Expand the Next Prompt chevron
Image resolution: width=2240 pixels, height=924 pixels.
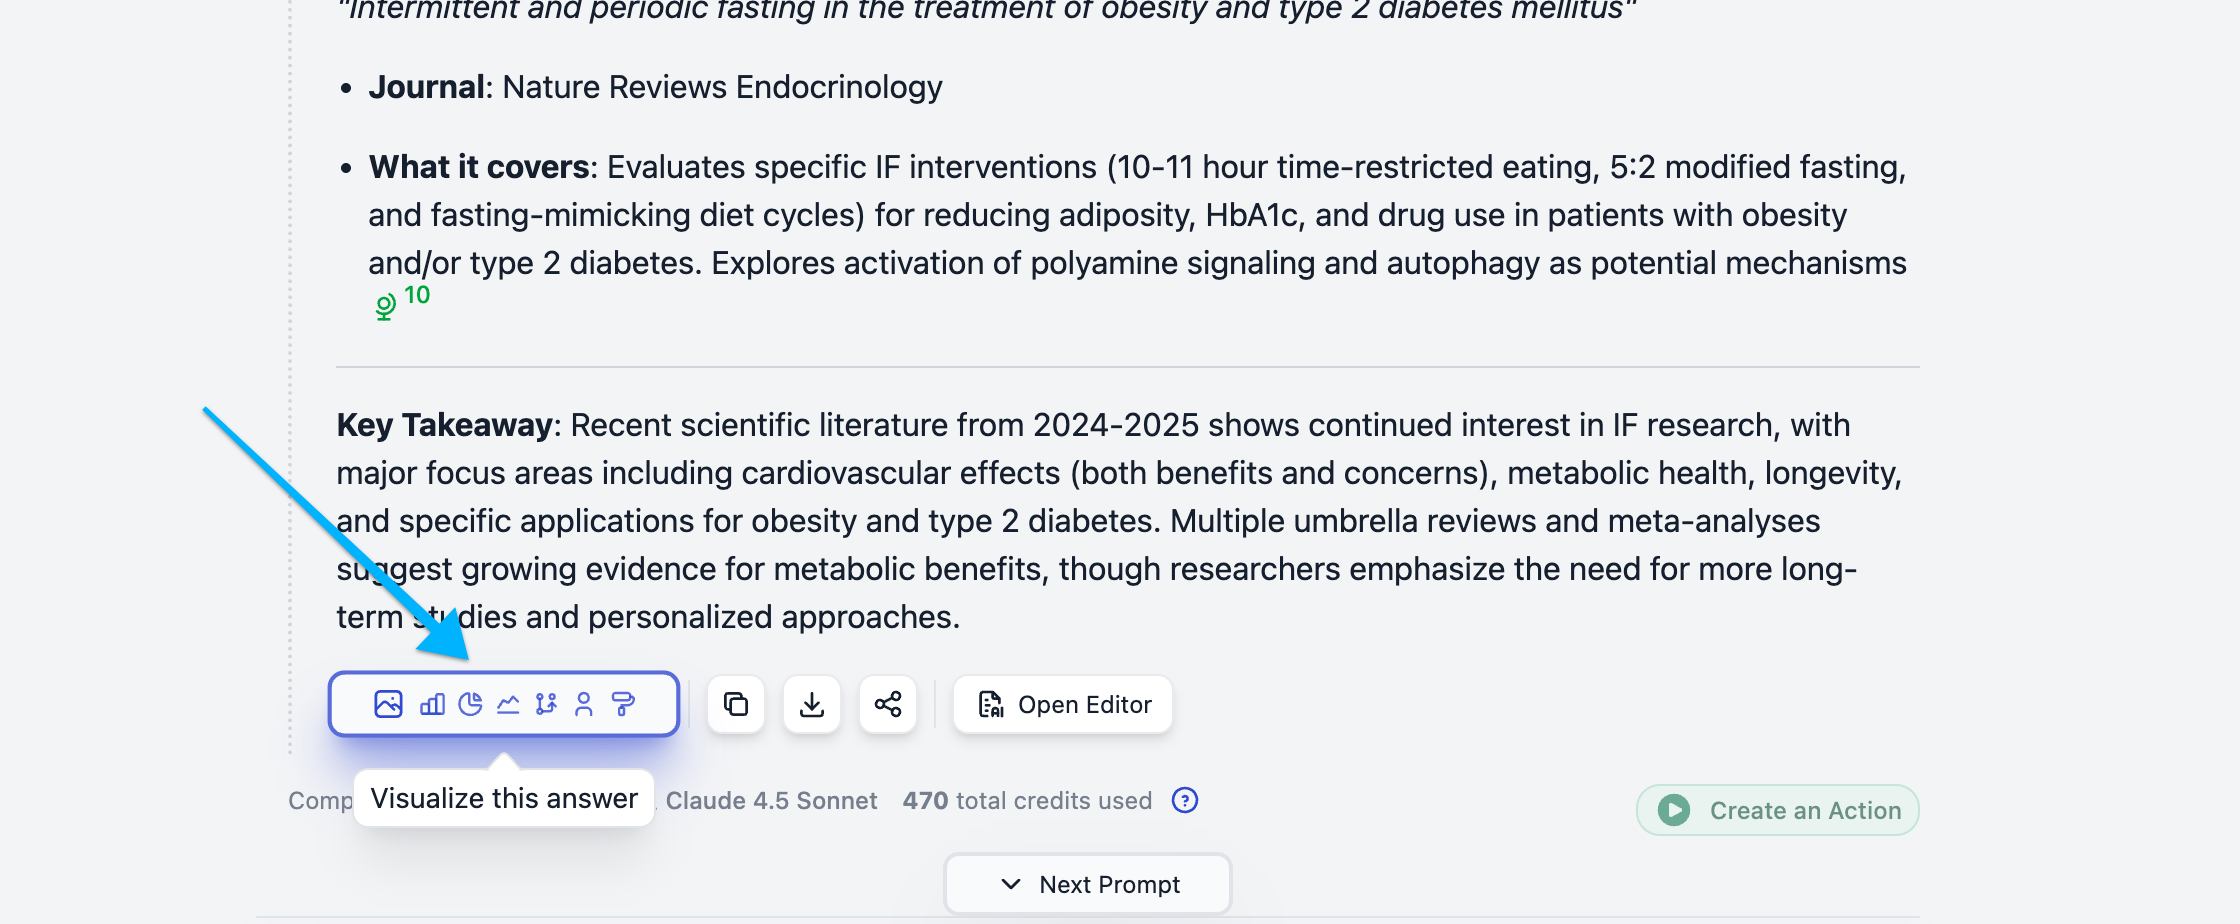[x=1011, y=884]
